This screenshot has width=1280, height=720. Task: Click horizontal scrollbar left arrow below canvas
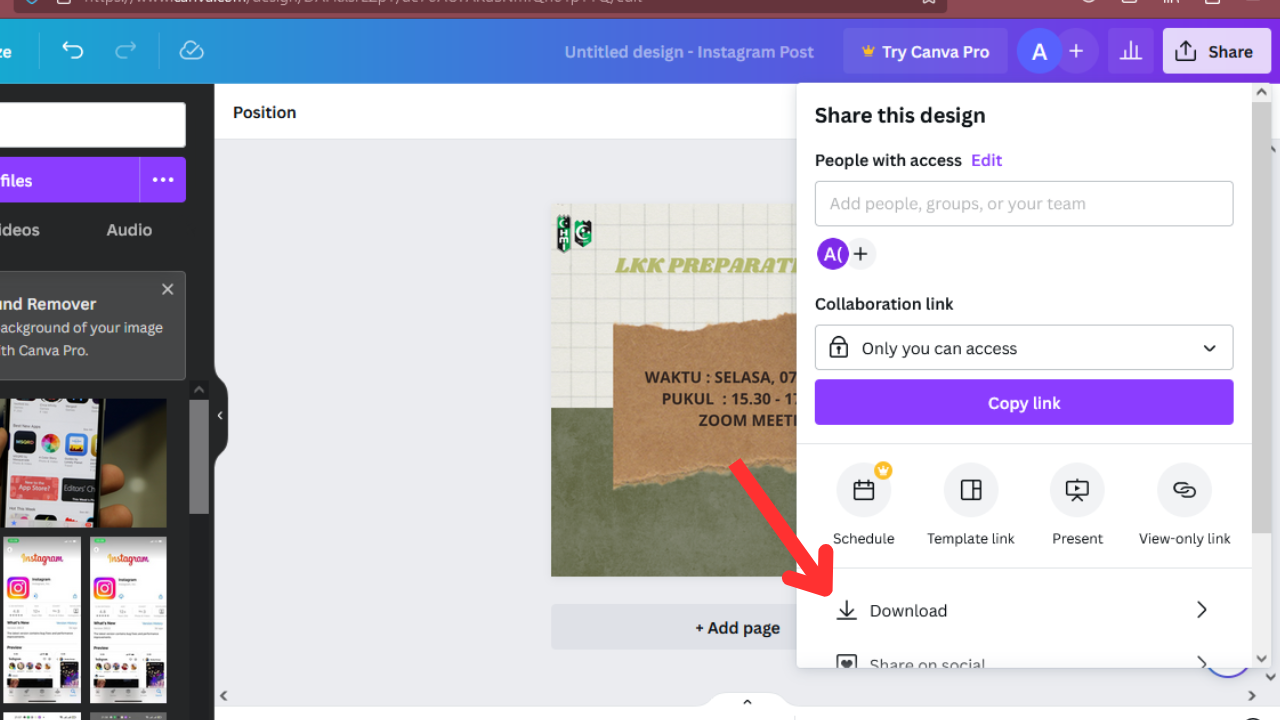pyautogui.click(x=224, y=696)
